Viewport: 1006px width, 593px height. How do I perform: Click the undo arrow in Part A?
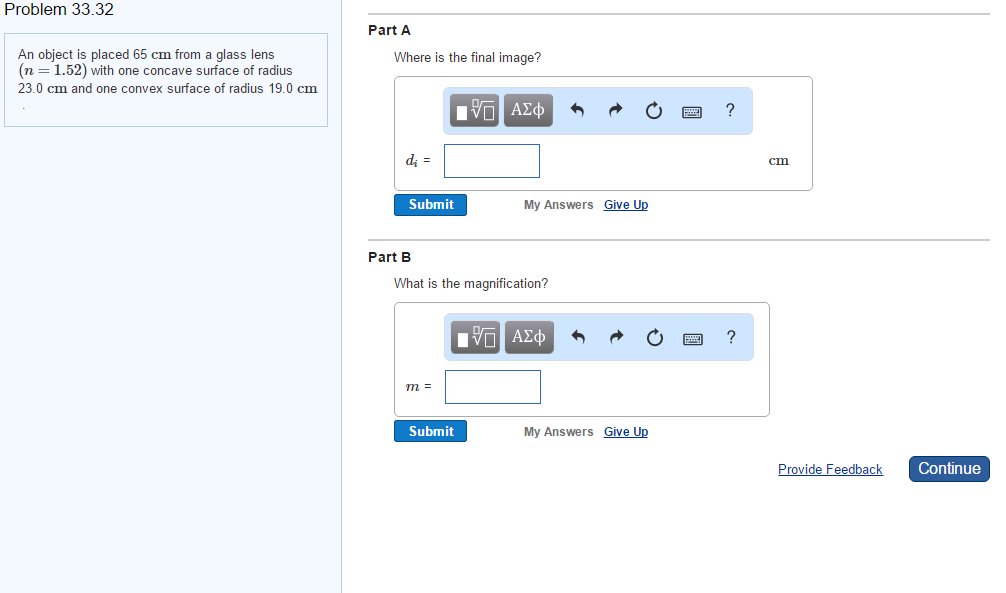tap(577, 111)
